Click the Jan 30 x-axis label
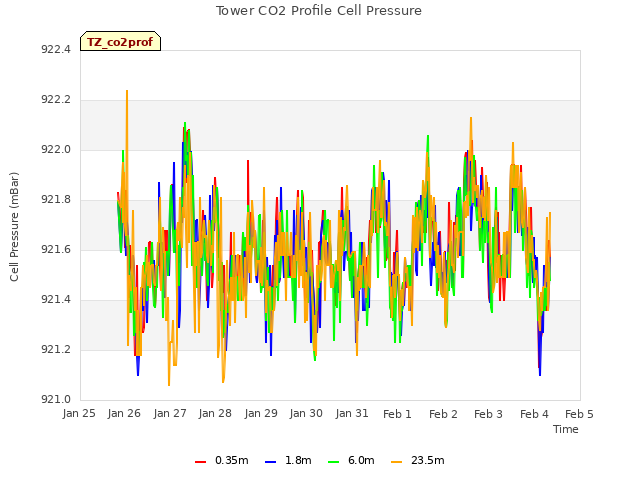The width and height of the screenshot is (640, 480). coord(306,414)
